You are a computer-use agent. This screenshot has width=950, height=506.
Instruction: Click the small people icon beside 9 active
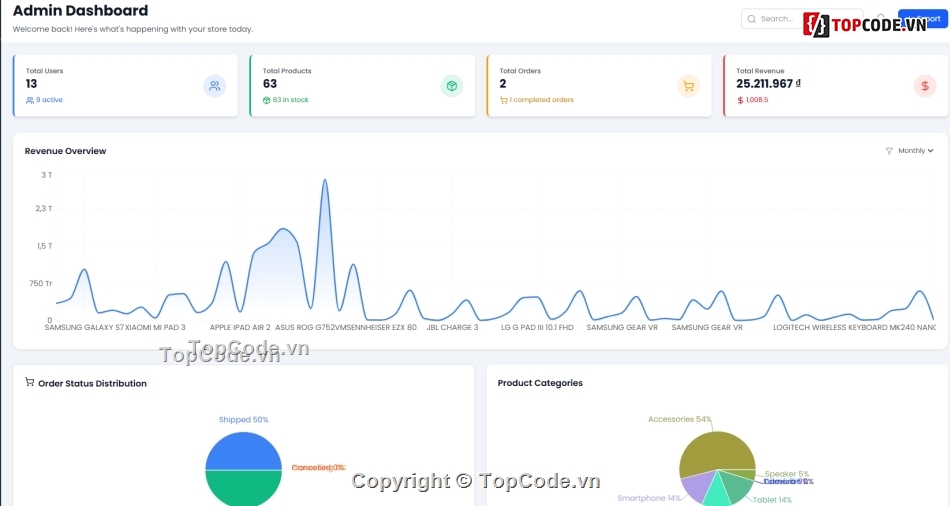coord(30,100)
